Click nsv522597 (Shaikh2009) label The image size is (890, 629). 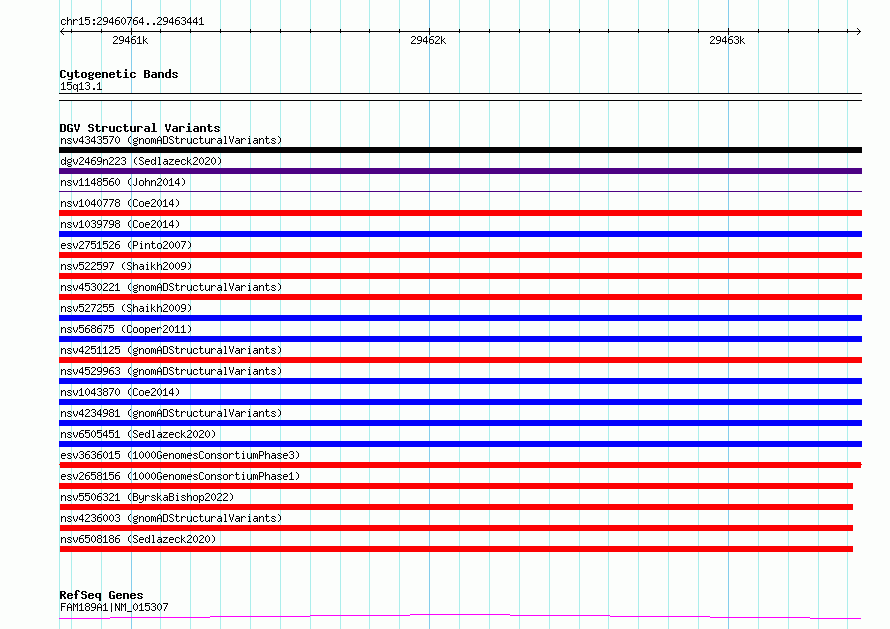point(126,266)
